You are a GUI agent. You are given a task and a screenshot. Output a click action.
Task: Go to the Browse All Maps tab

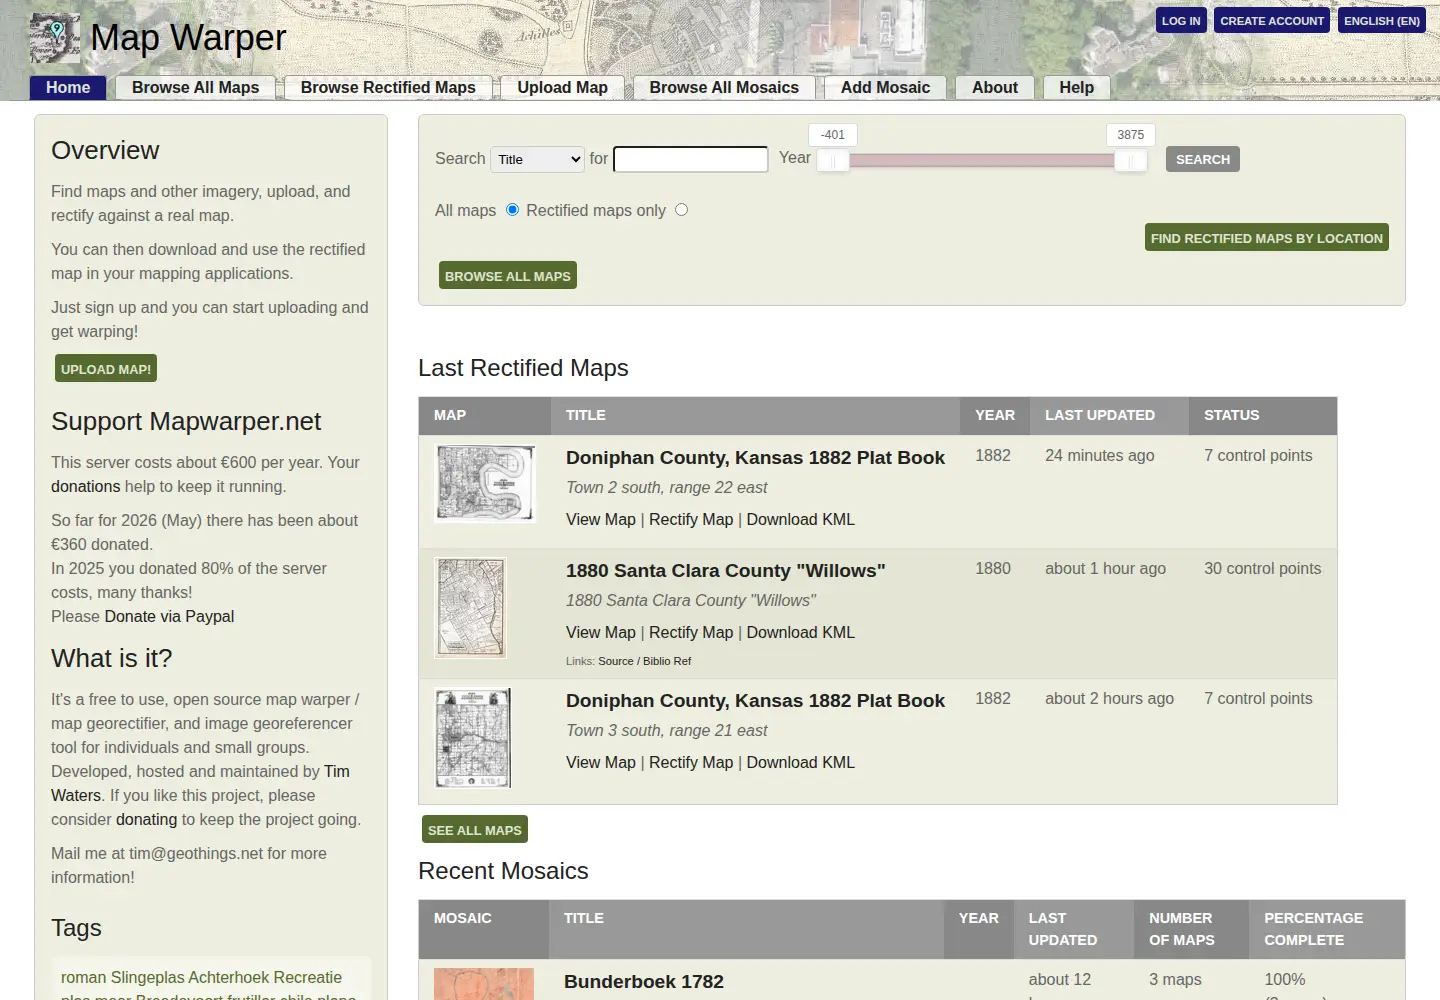[195, 87]
